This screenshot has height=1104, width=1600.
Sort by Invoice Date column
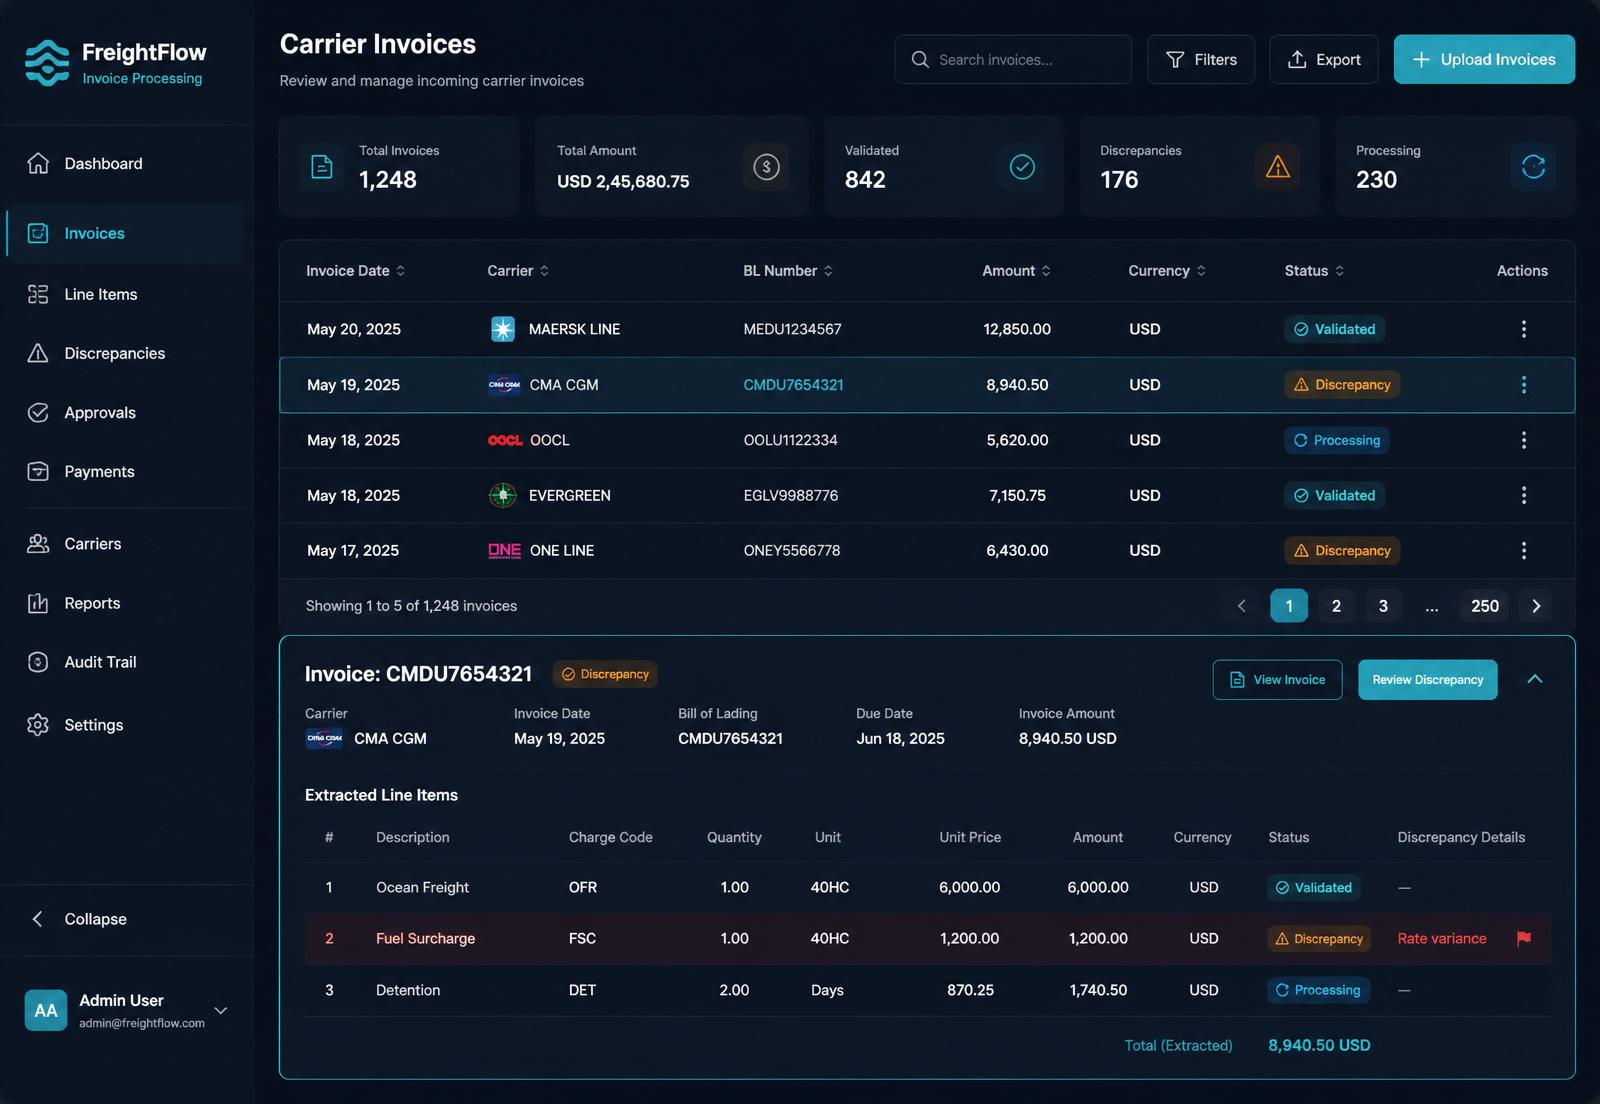[x=355, y=271]
